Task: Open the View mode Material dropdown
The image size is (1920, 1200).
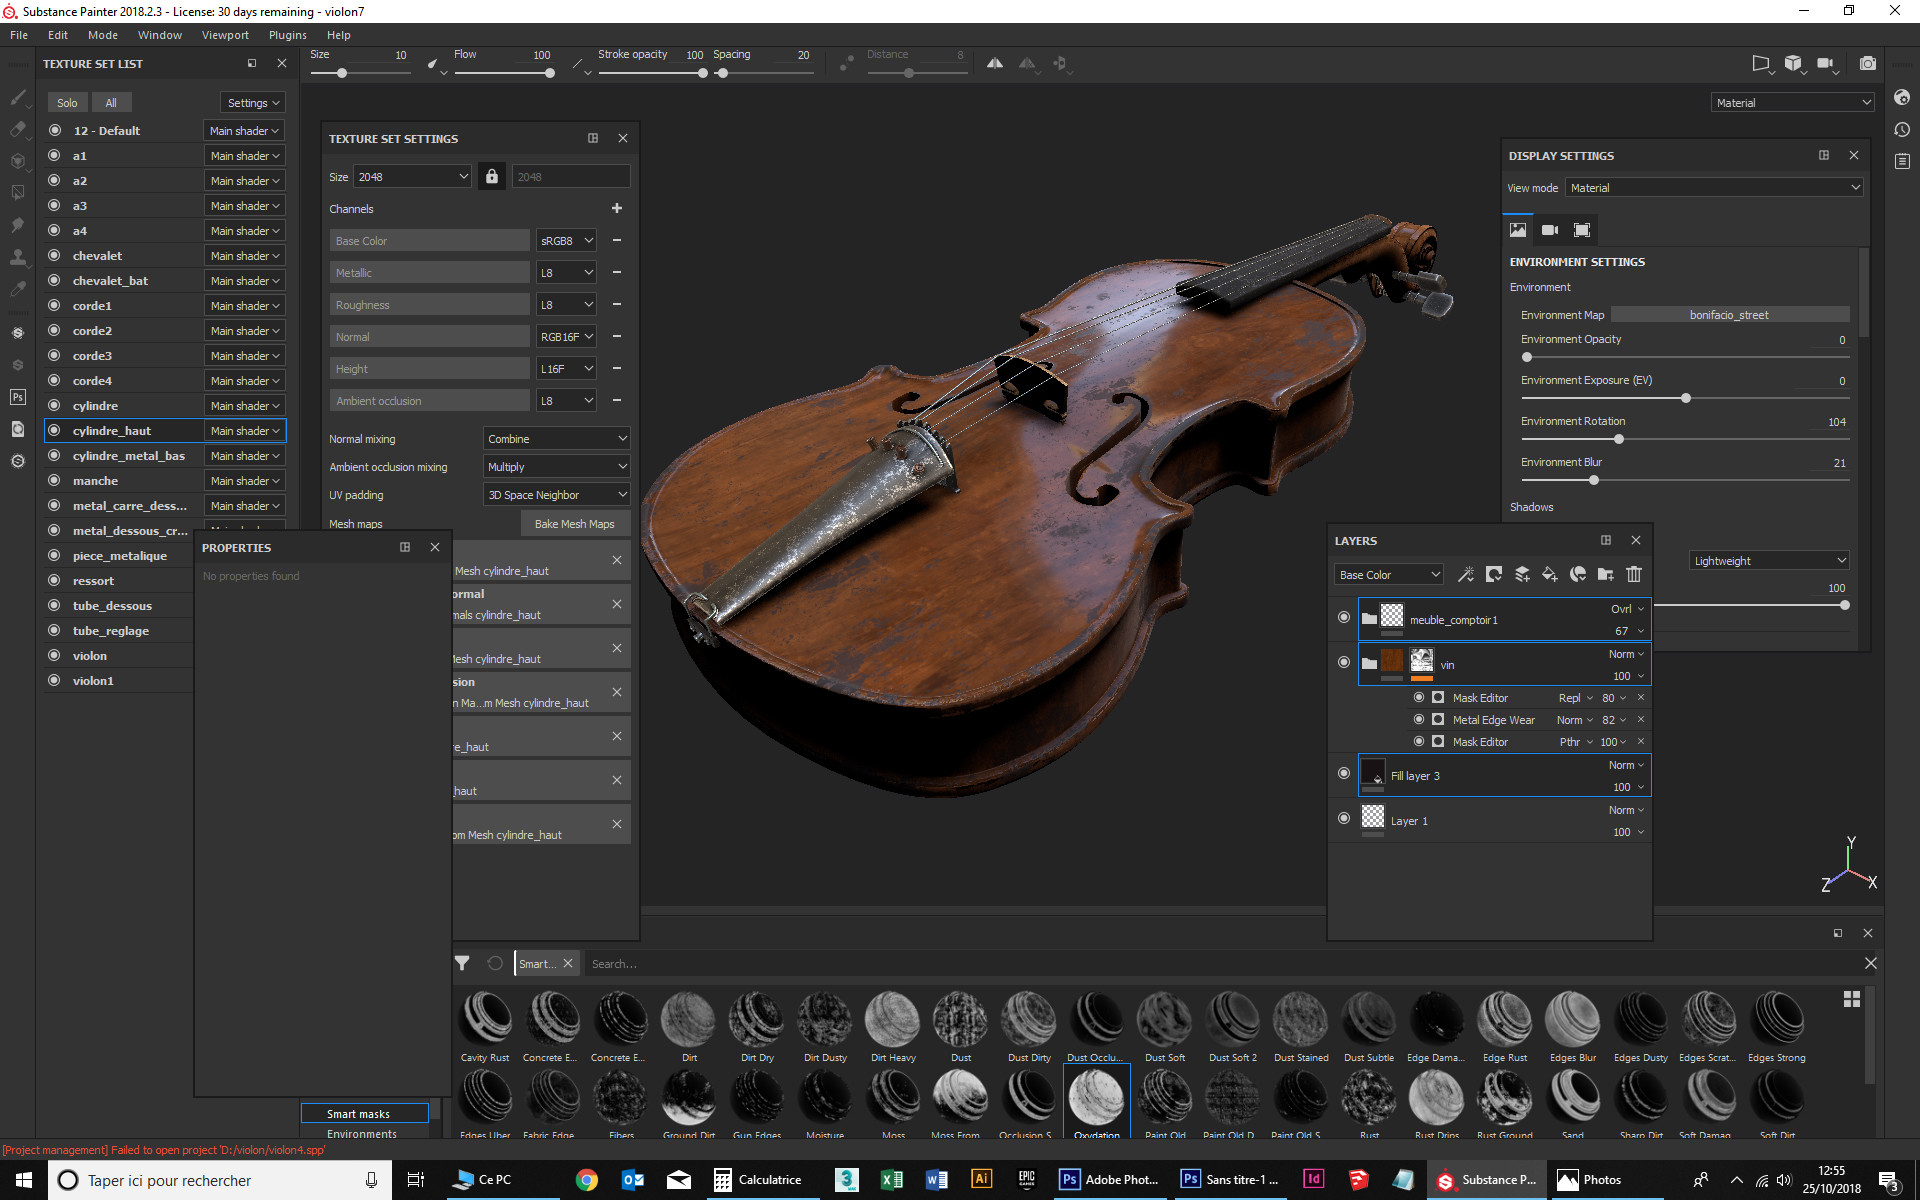Action: click(1714, 187)
